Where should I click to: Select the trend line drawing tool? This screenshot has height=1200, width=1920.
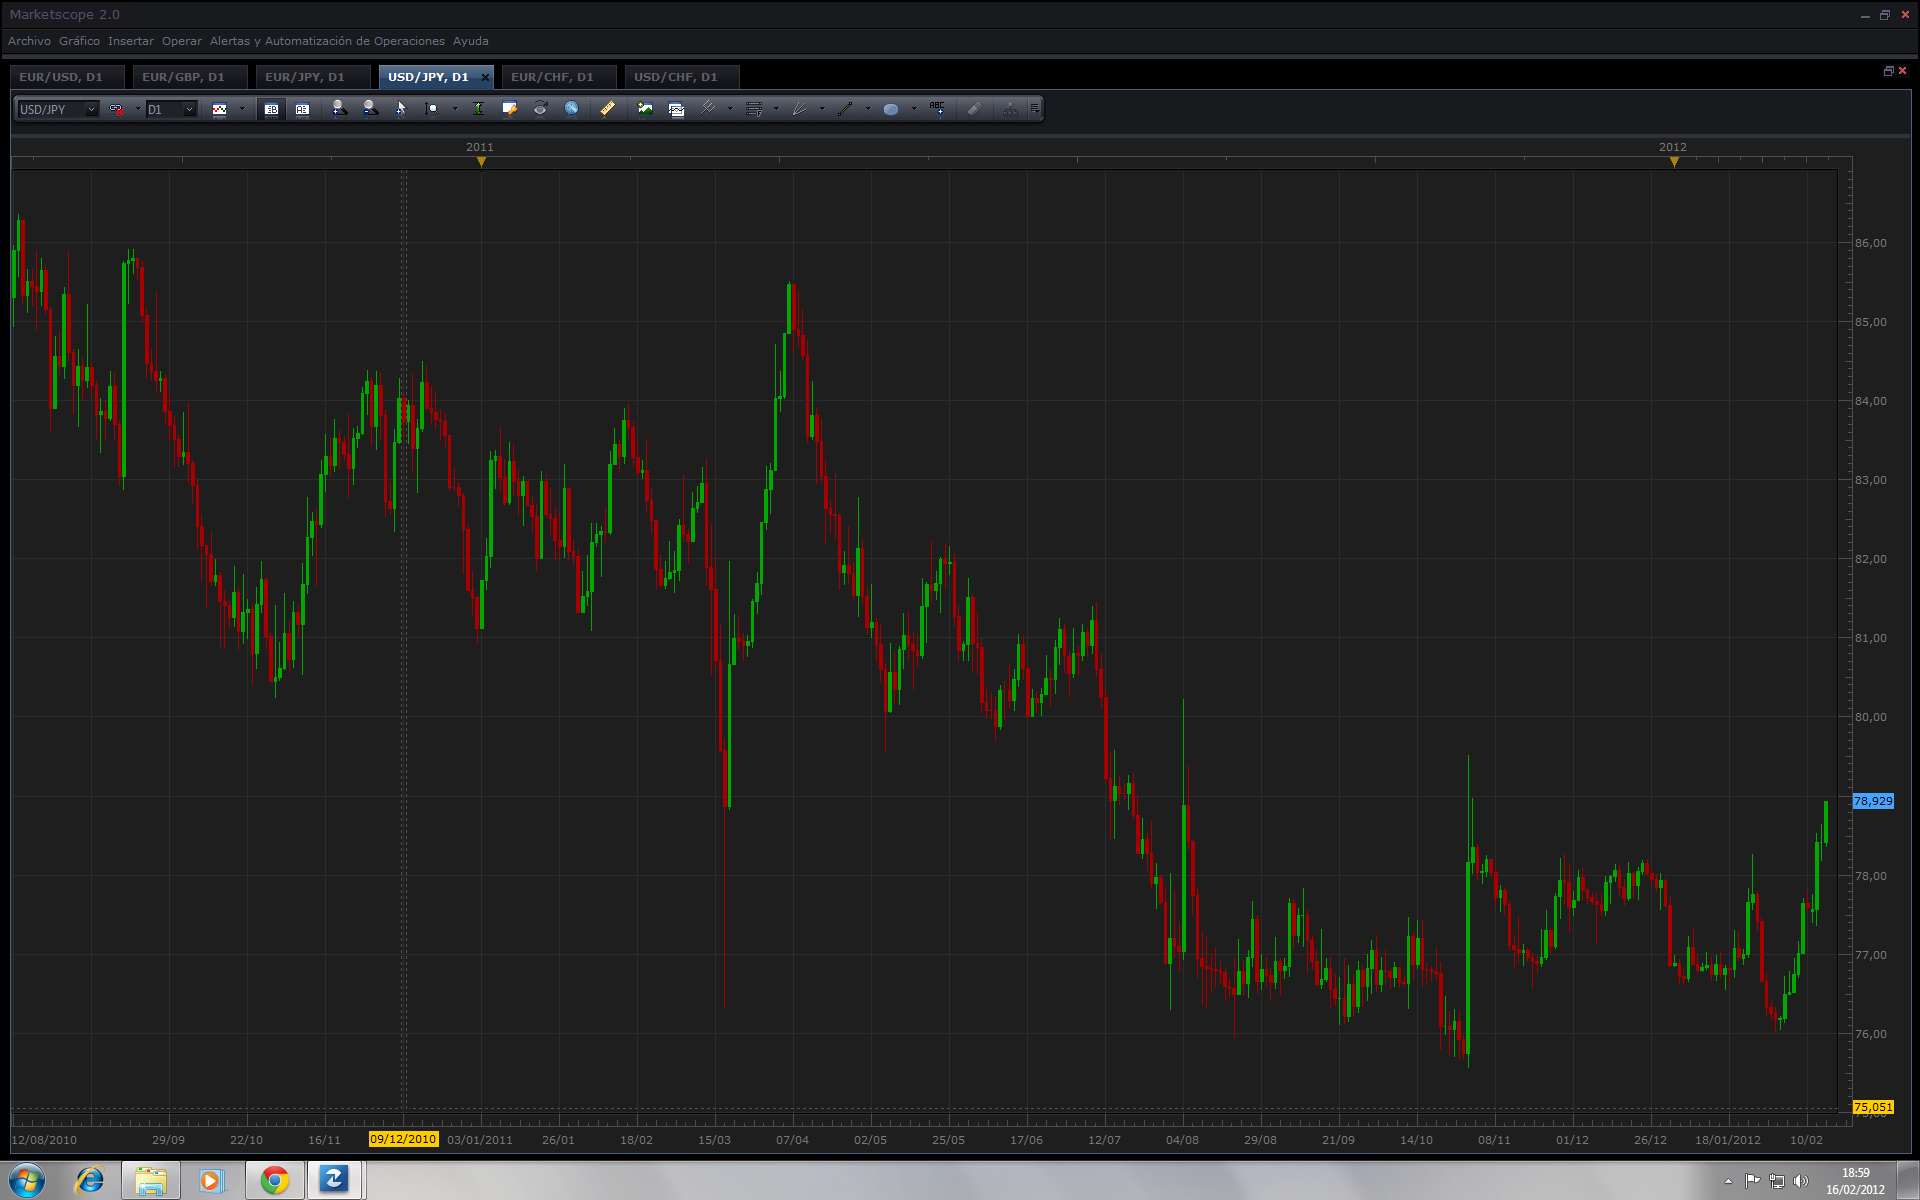pos(846,109)
